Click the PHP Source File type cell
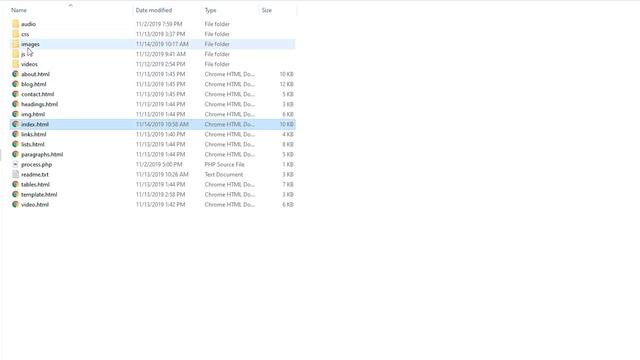640x360 pixels. (x=224, y=164)
